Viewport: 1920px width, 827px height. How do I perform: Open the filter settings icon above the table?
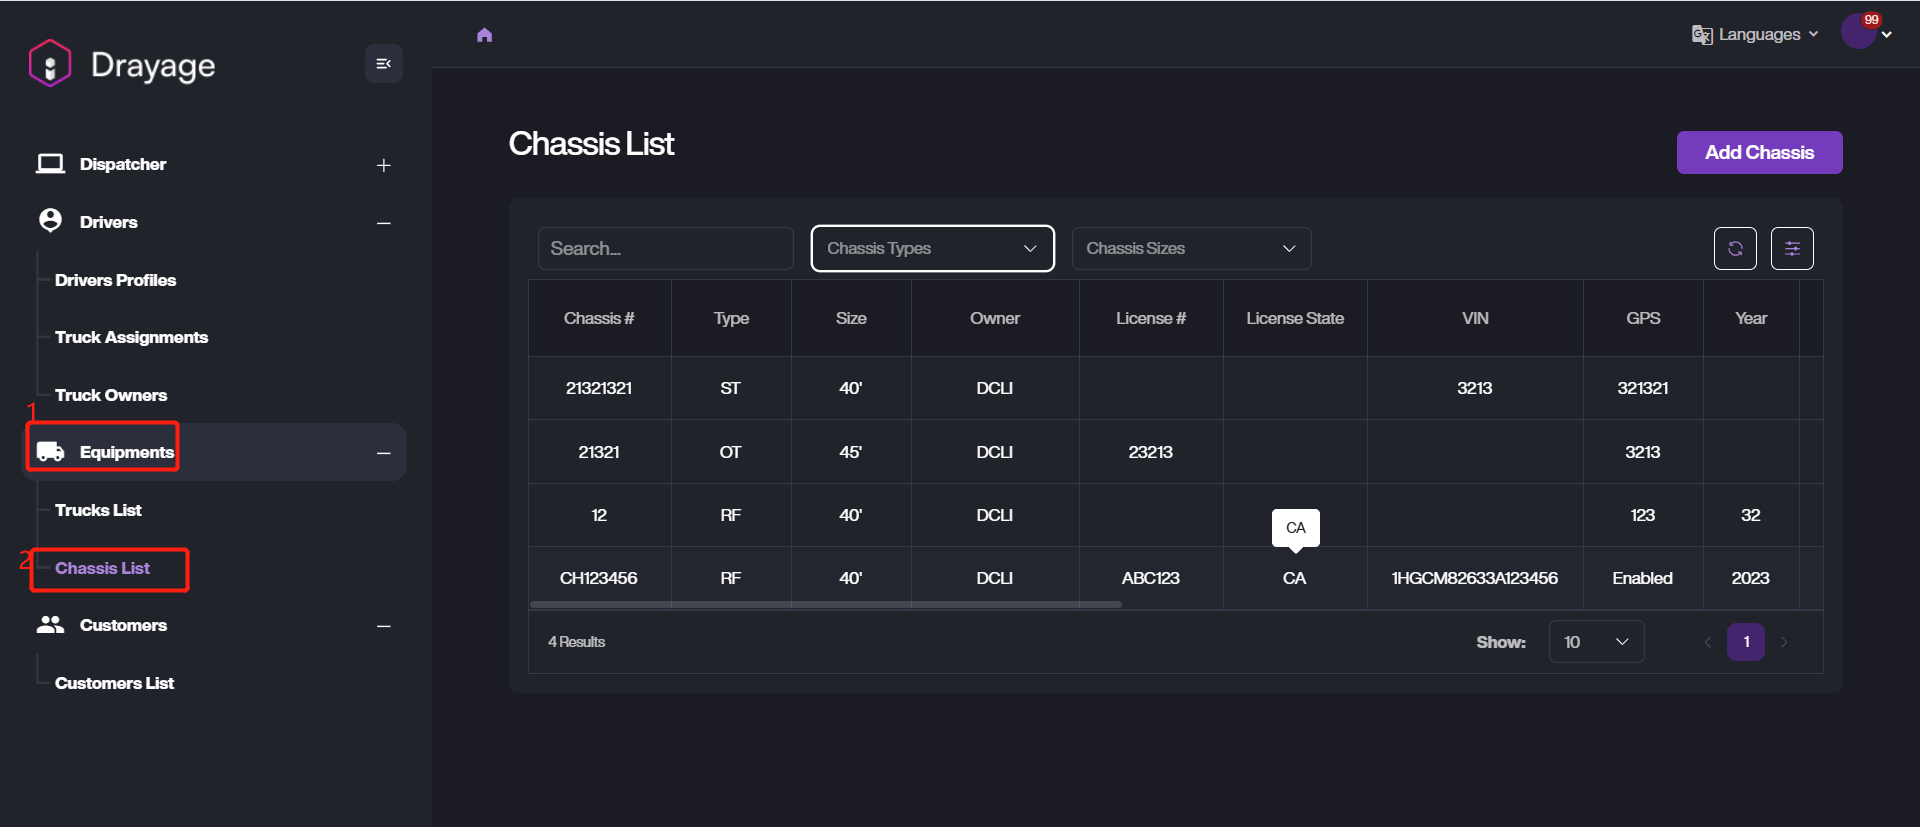click(x=1792, y=248)
